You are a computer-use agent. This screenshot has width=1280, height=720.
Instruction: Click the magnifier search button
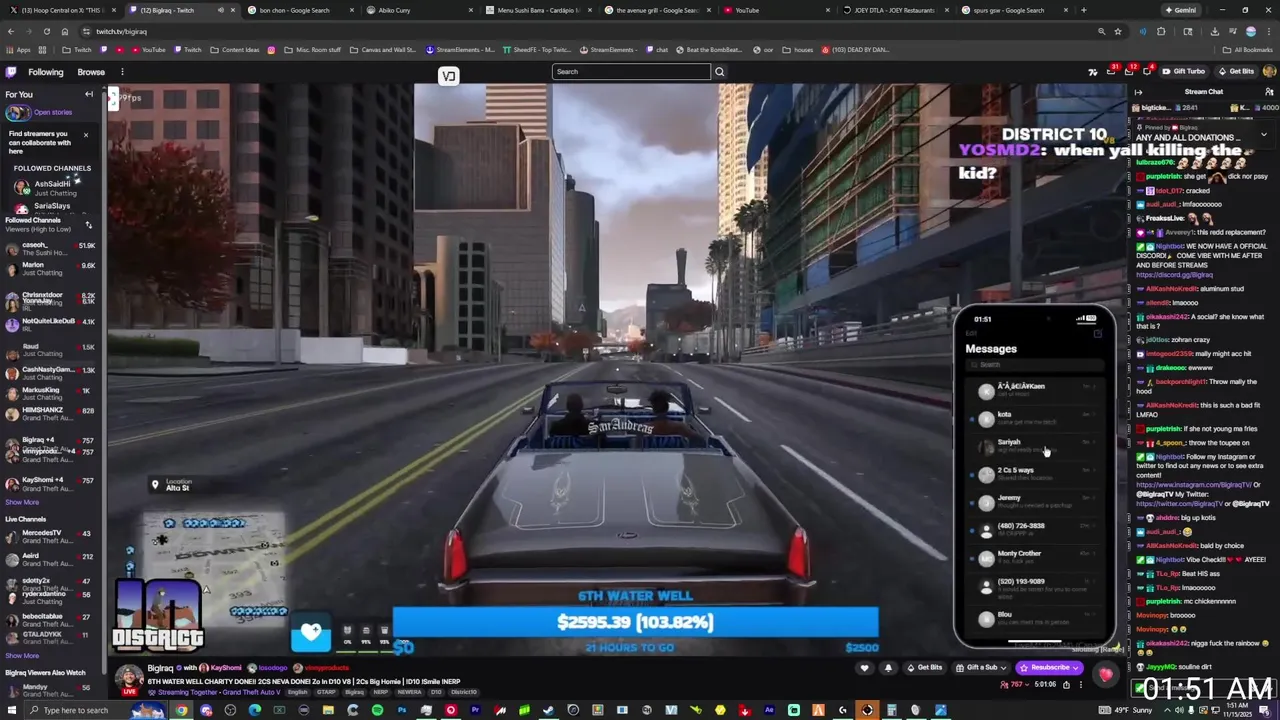(719, 72)
